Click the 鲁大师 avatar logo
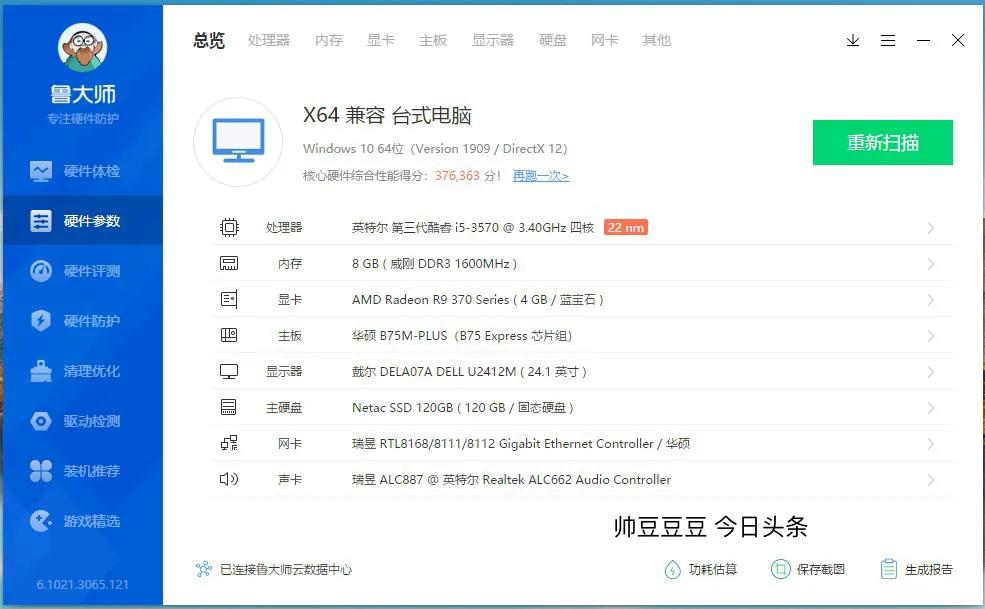The height and width of the screenshot is (609, 985). pos(82,45)
